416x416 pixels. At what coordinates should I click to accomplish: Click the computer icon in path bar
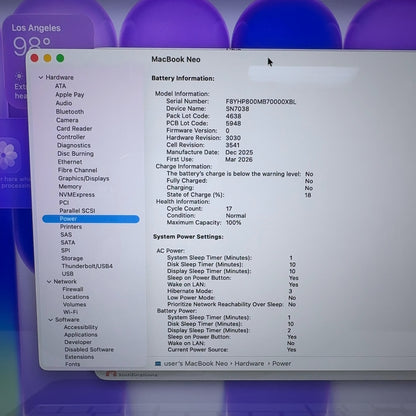(158, 364)
